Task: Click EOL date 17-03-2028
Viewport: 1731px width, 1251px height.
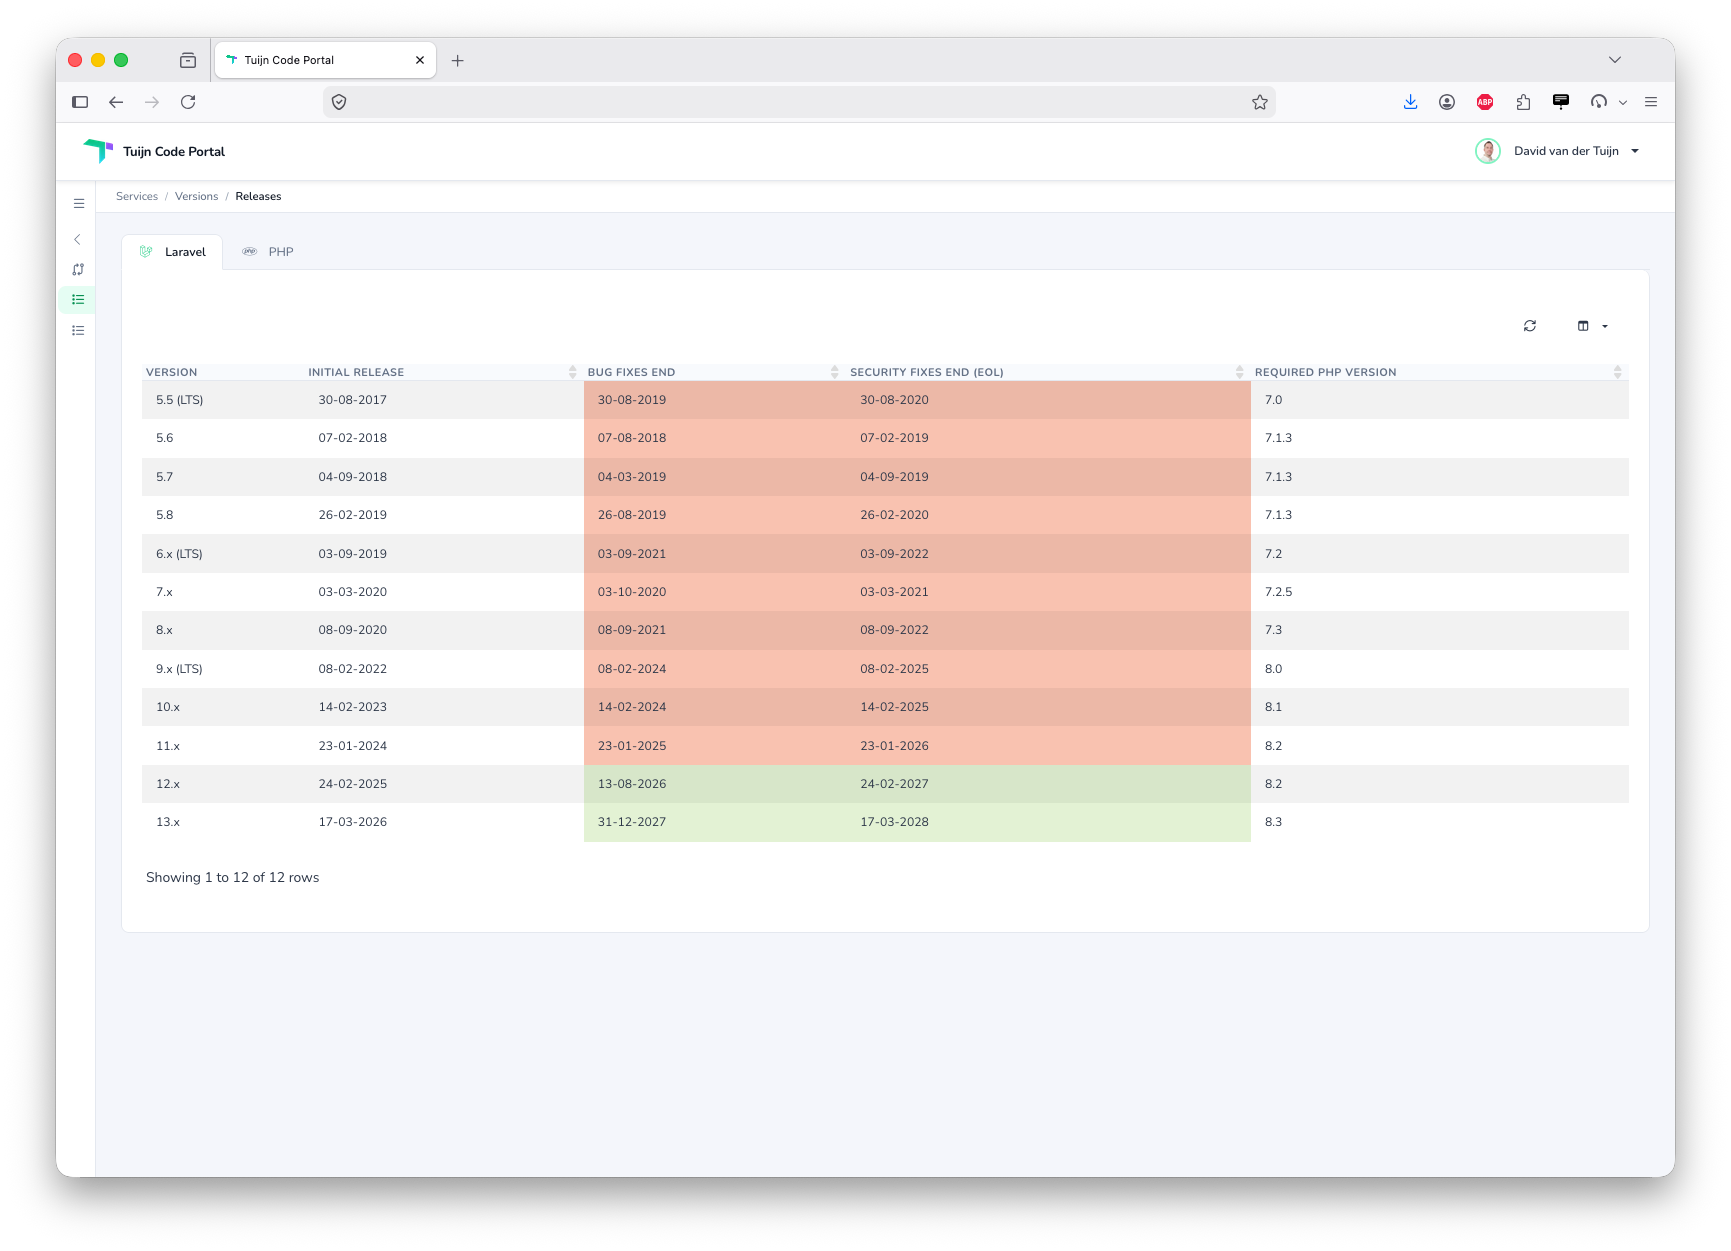Action: pos(894,822)
